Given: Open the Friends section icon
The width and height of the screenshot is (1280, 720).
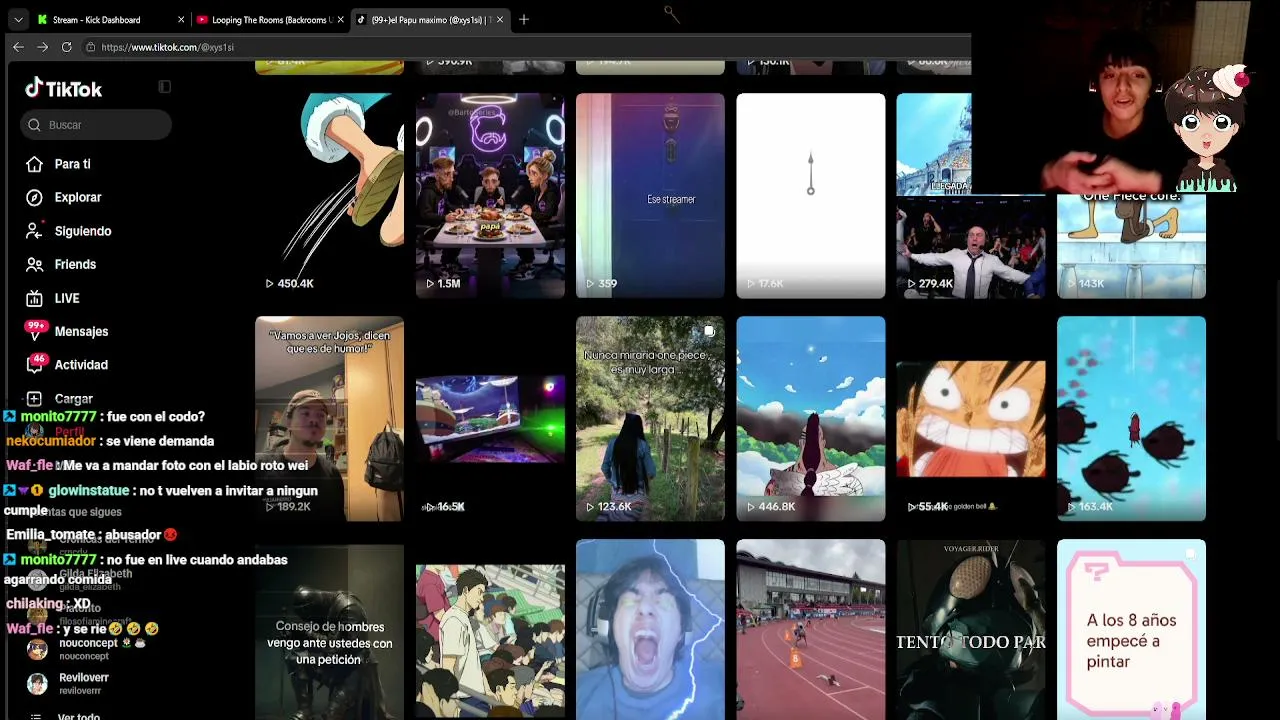Looking at the screenshot, I should 35,265.
